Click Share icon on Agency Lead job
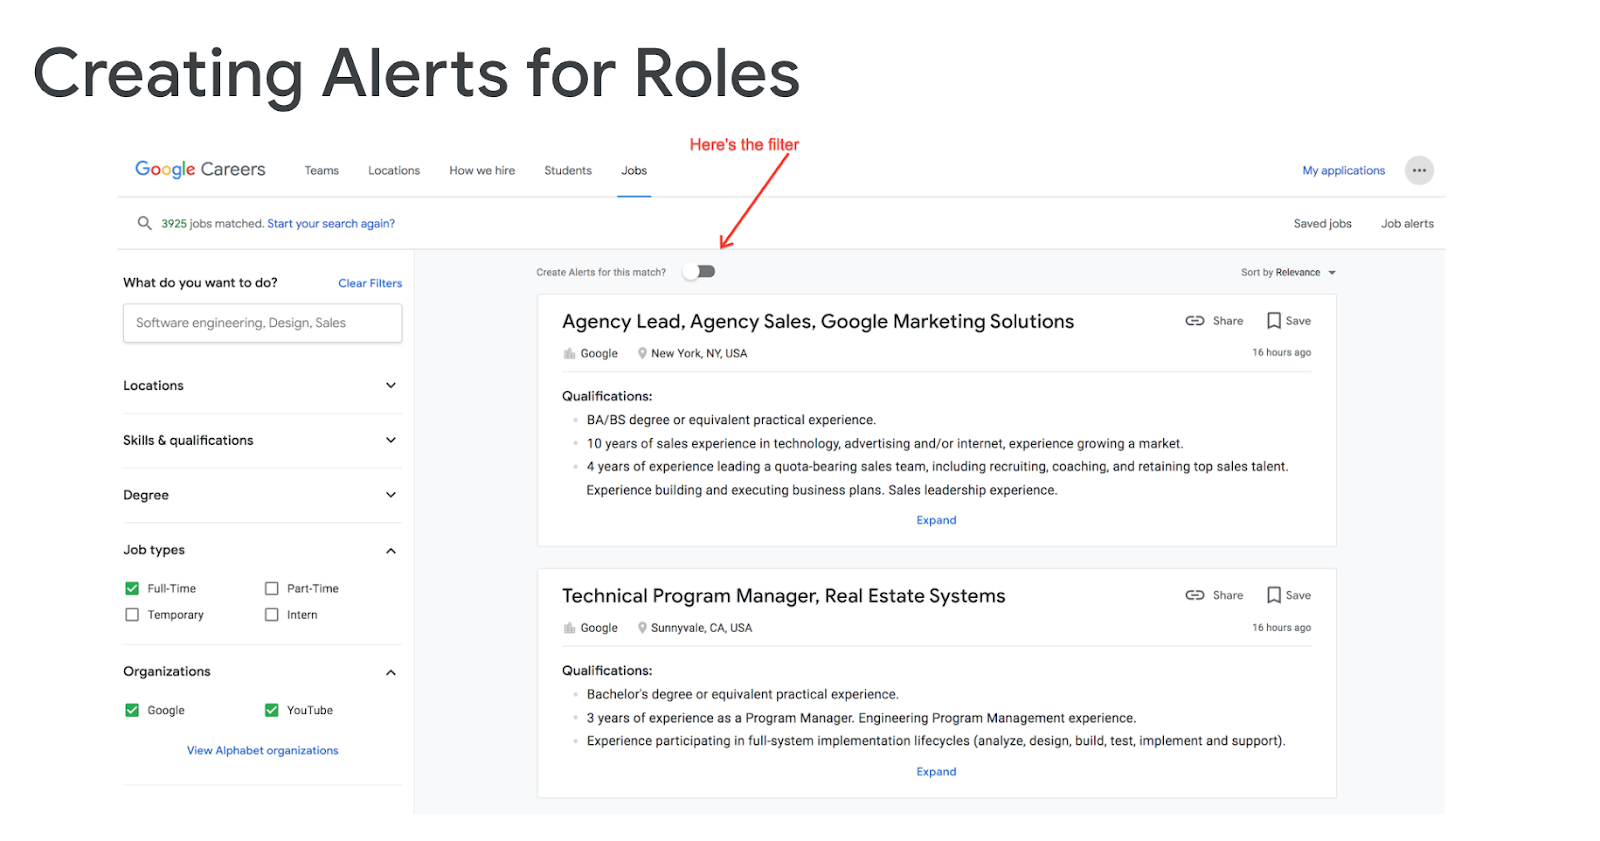This screenshot has width=1600, height=841. point(1195,321)
